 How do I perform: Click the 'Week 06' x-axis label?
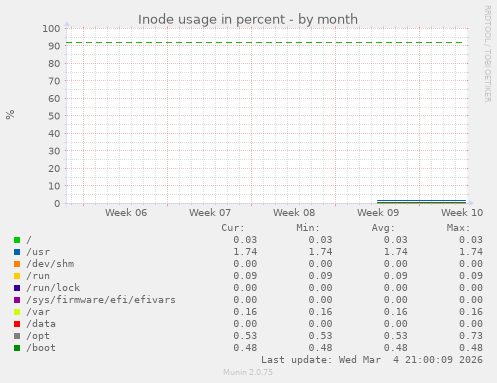126,213
